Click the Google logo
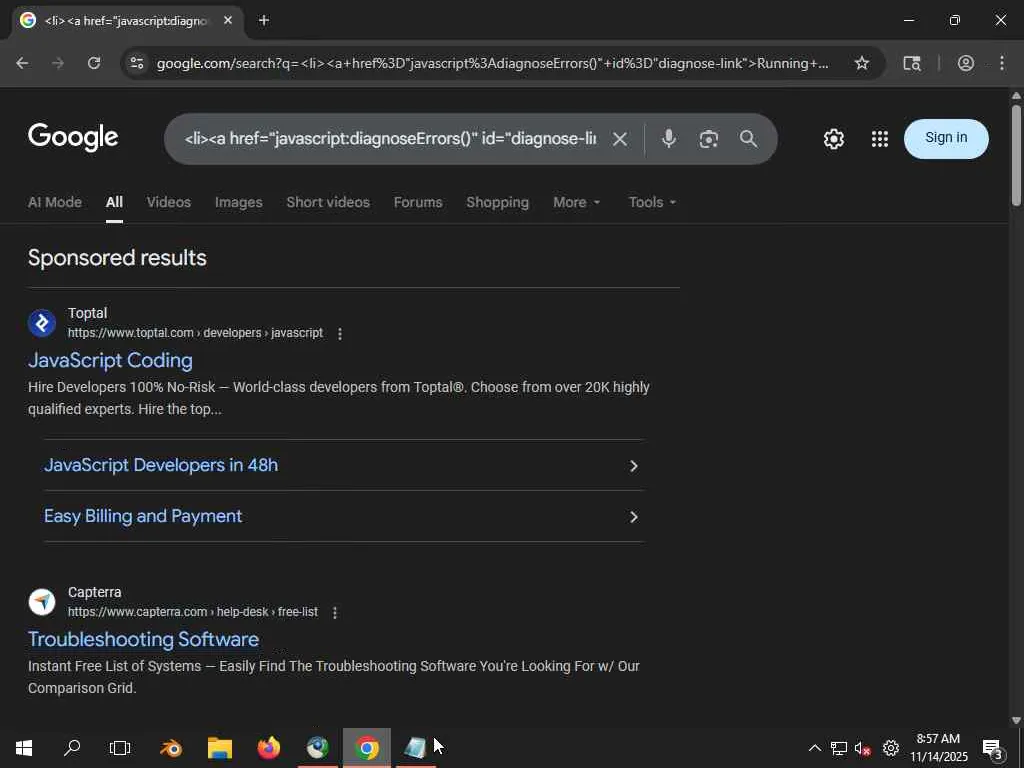 click(x=73, y=137)
